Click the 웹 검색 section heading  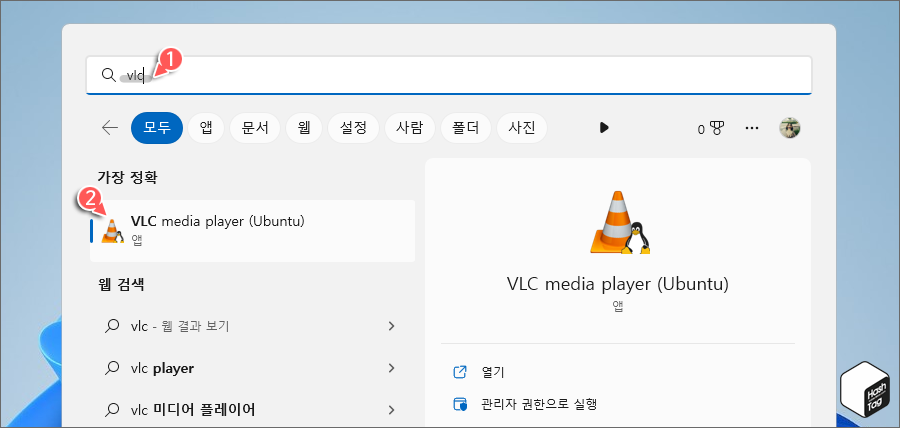pyautogui.click(x=121, y=284)
